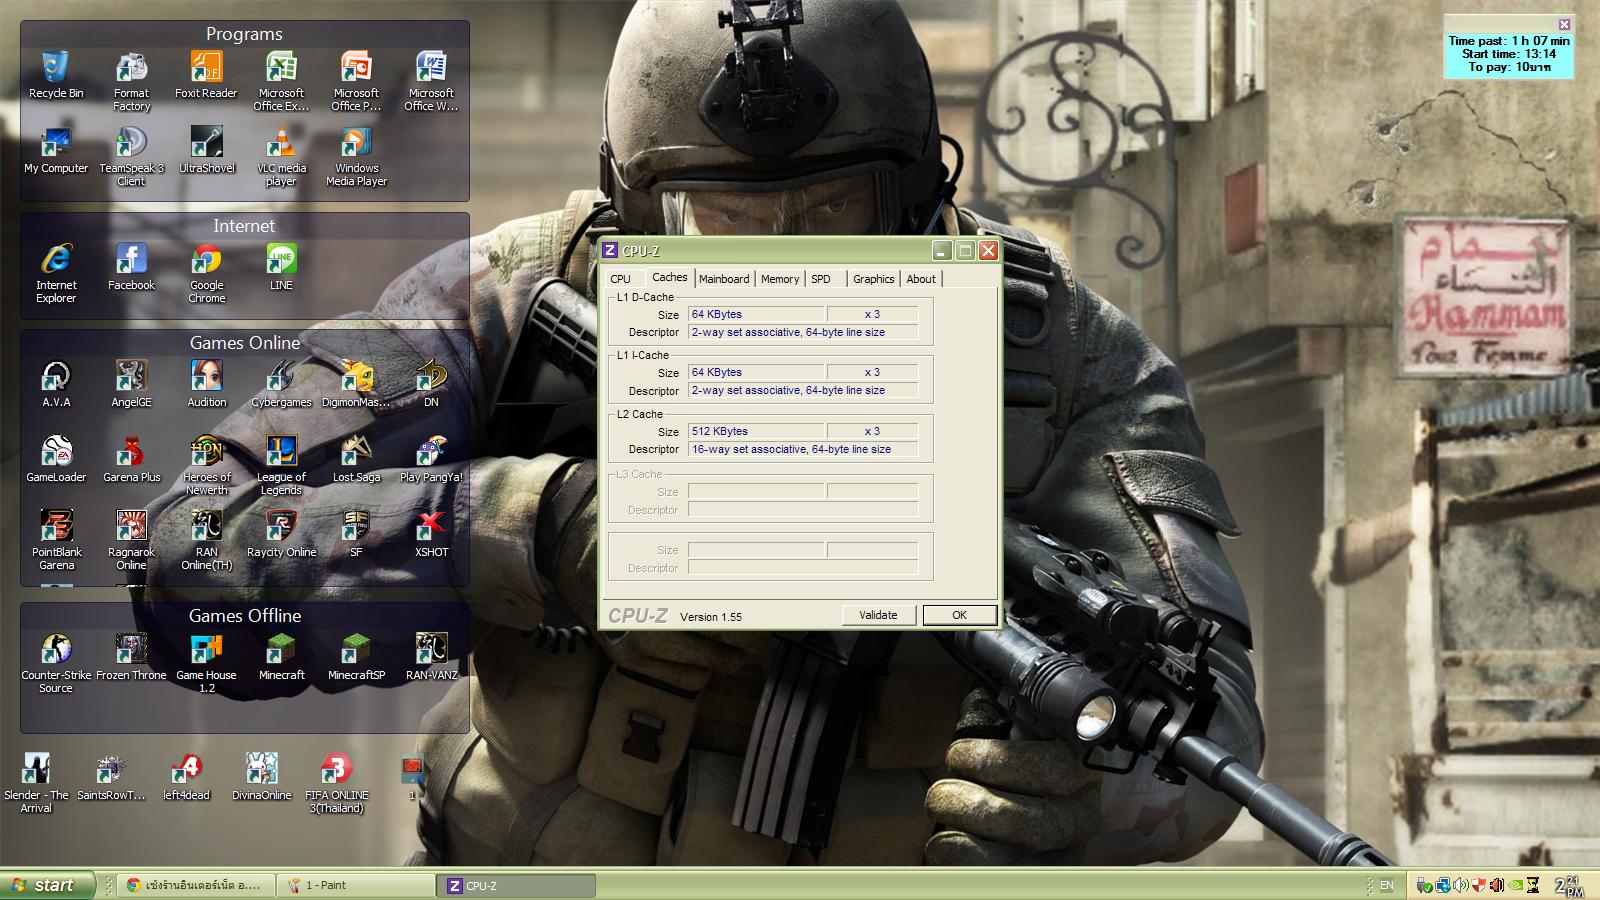This screenshot has width=1600, height=900.
Task: Show the About tab in CPU-Z
Action: pyautogui.click(x=921, y=279)
